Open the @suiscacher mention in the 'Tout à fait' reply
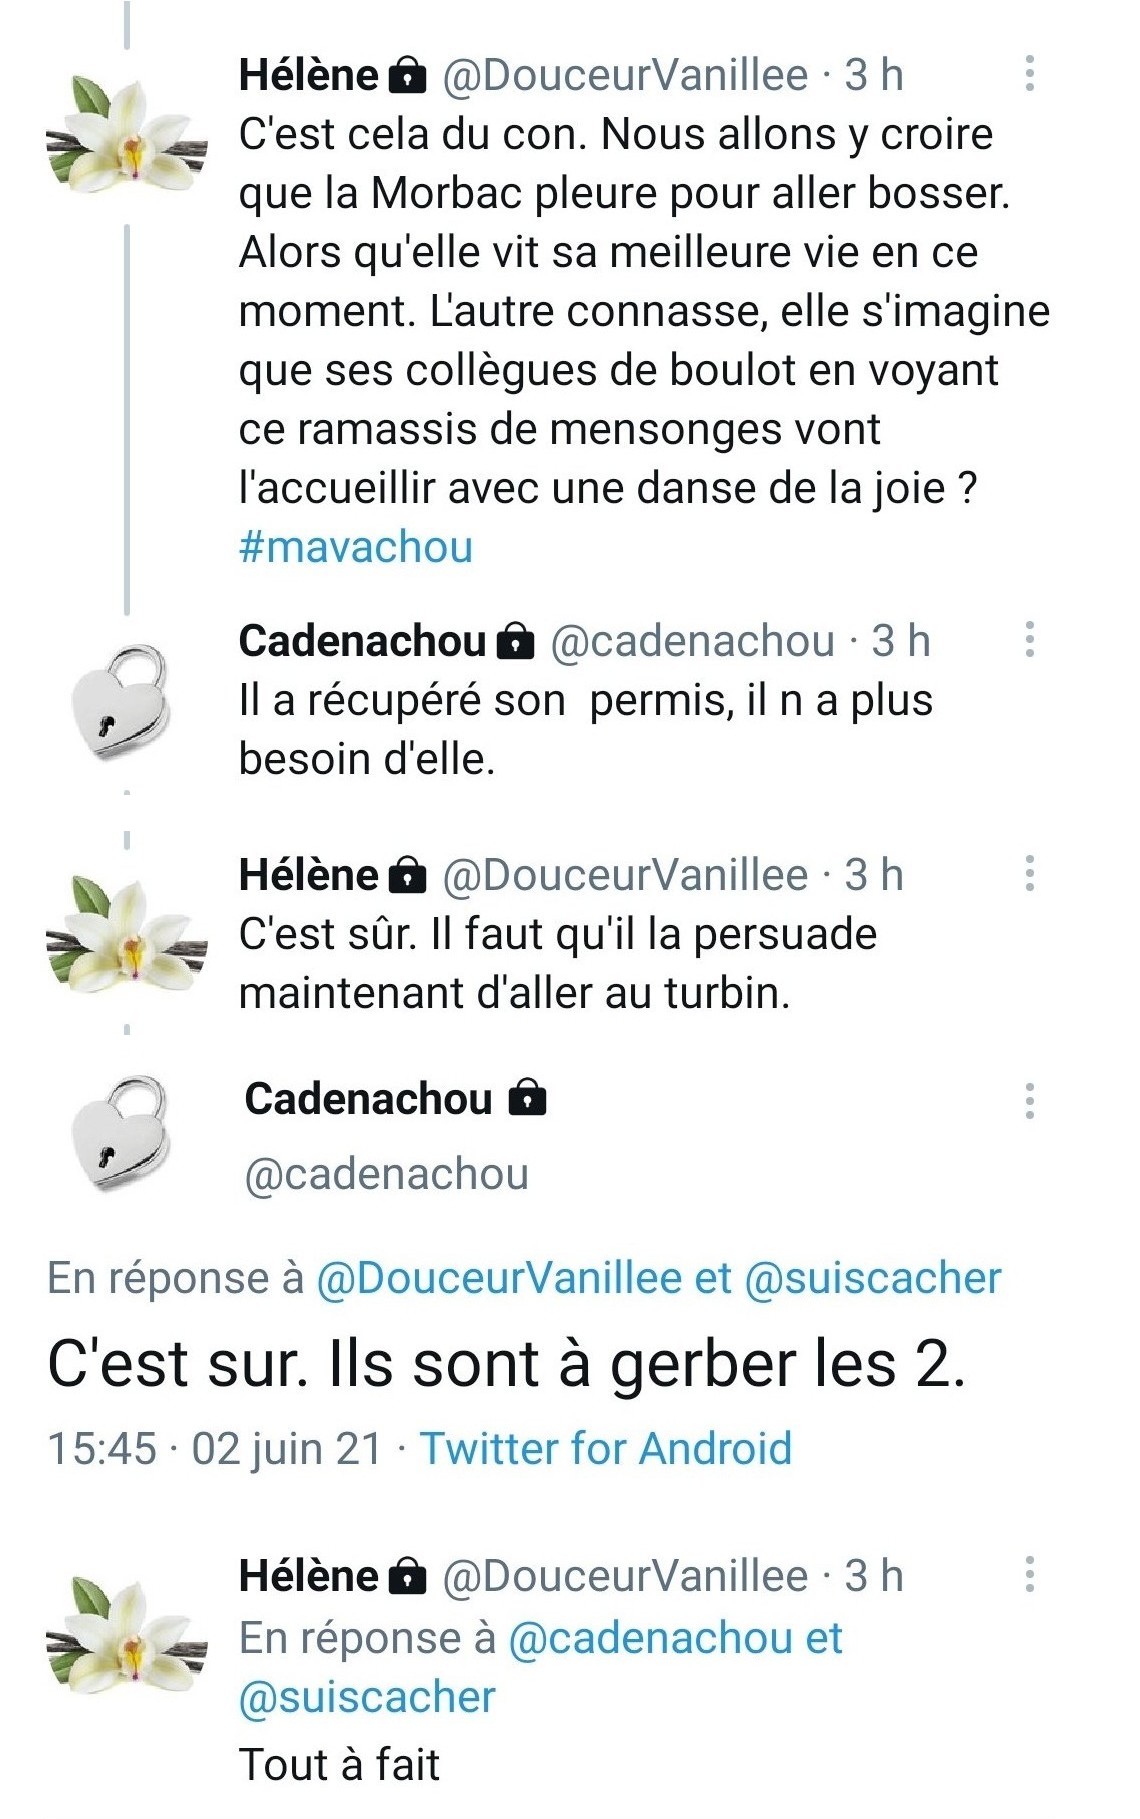The image size is (1140, 1819). pos(367,1697)
